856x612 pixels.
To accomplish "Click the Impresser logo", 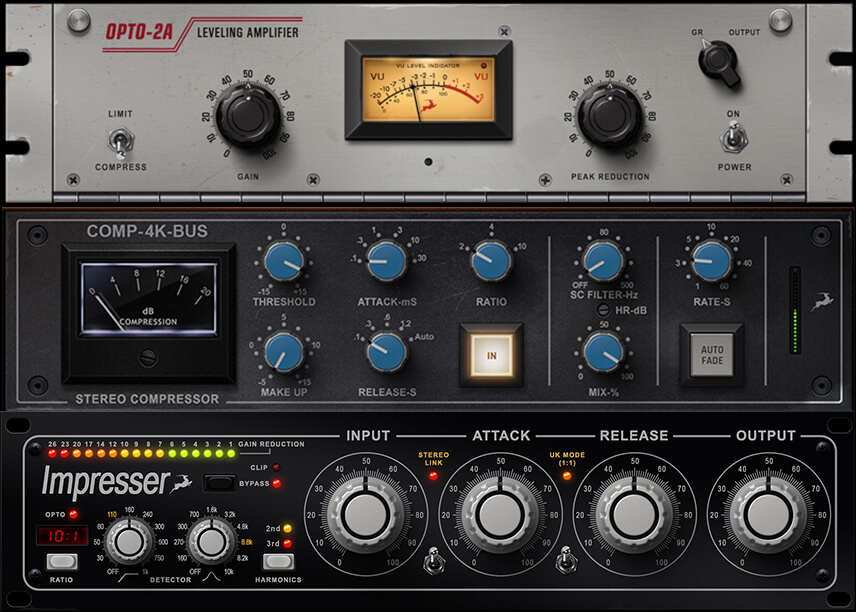I will [117, 482].
